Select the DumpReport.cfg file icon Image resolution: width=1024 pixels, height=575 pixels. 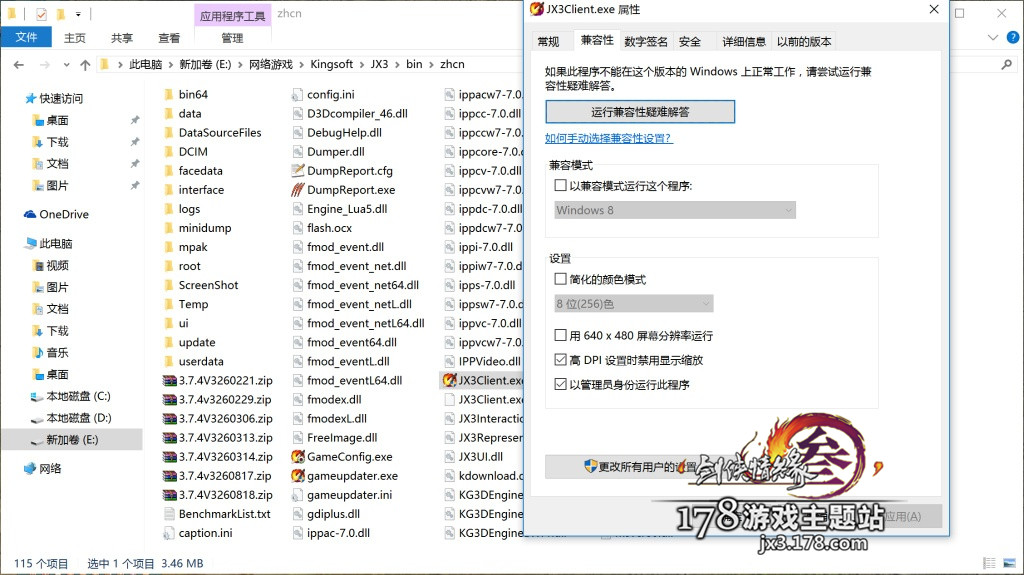point(298,171)
